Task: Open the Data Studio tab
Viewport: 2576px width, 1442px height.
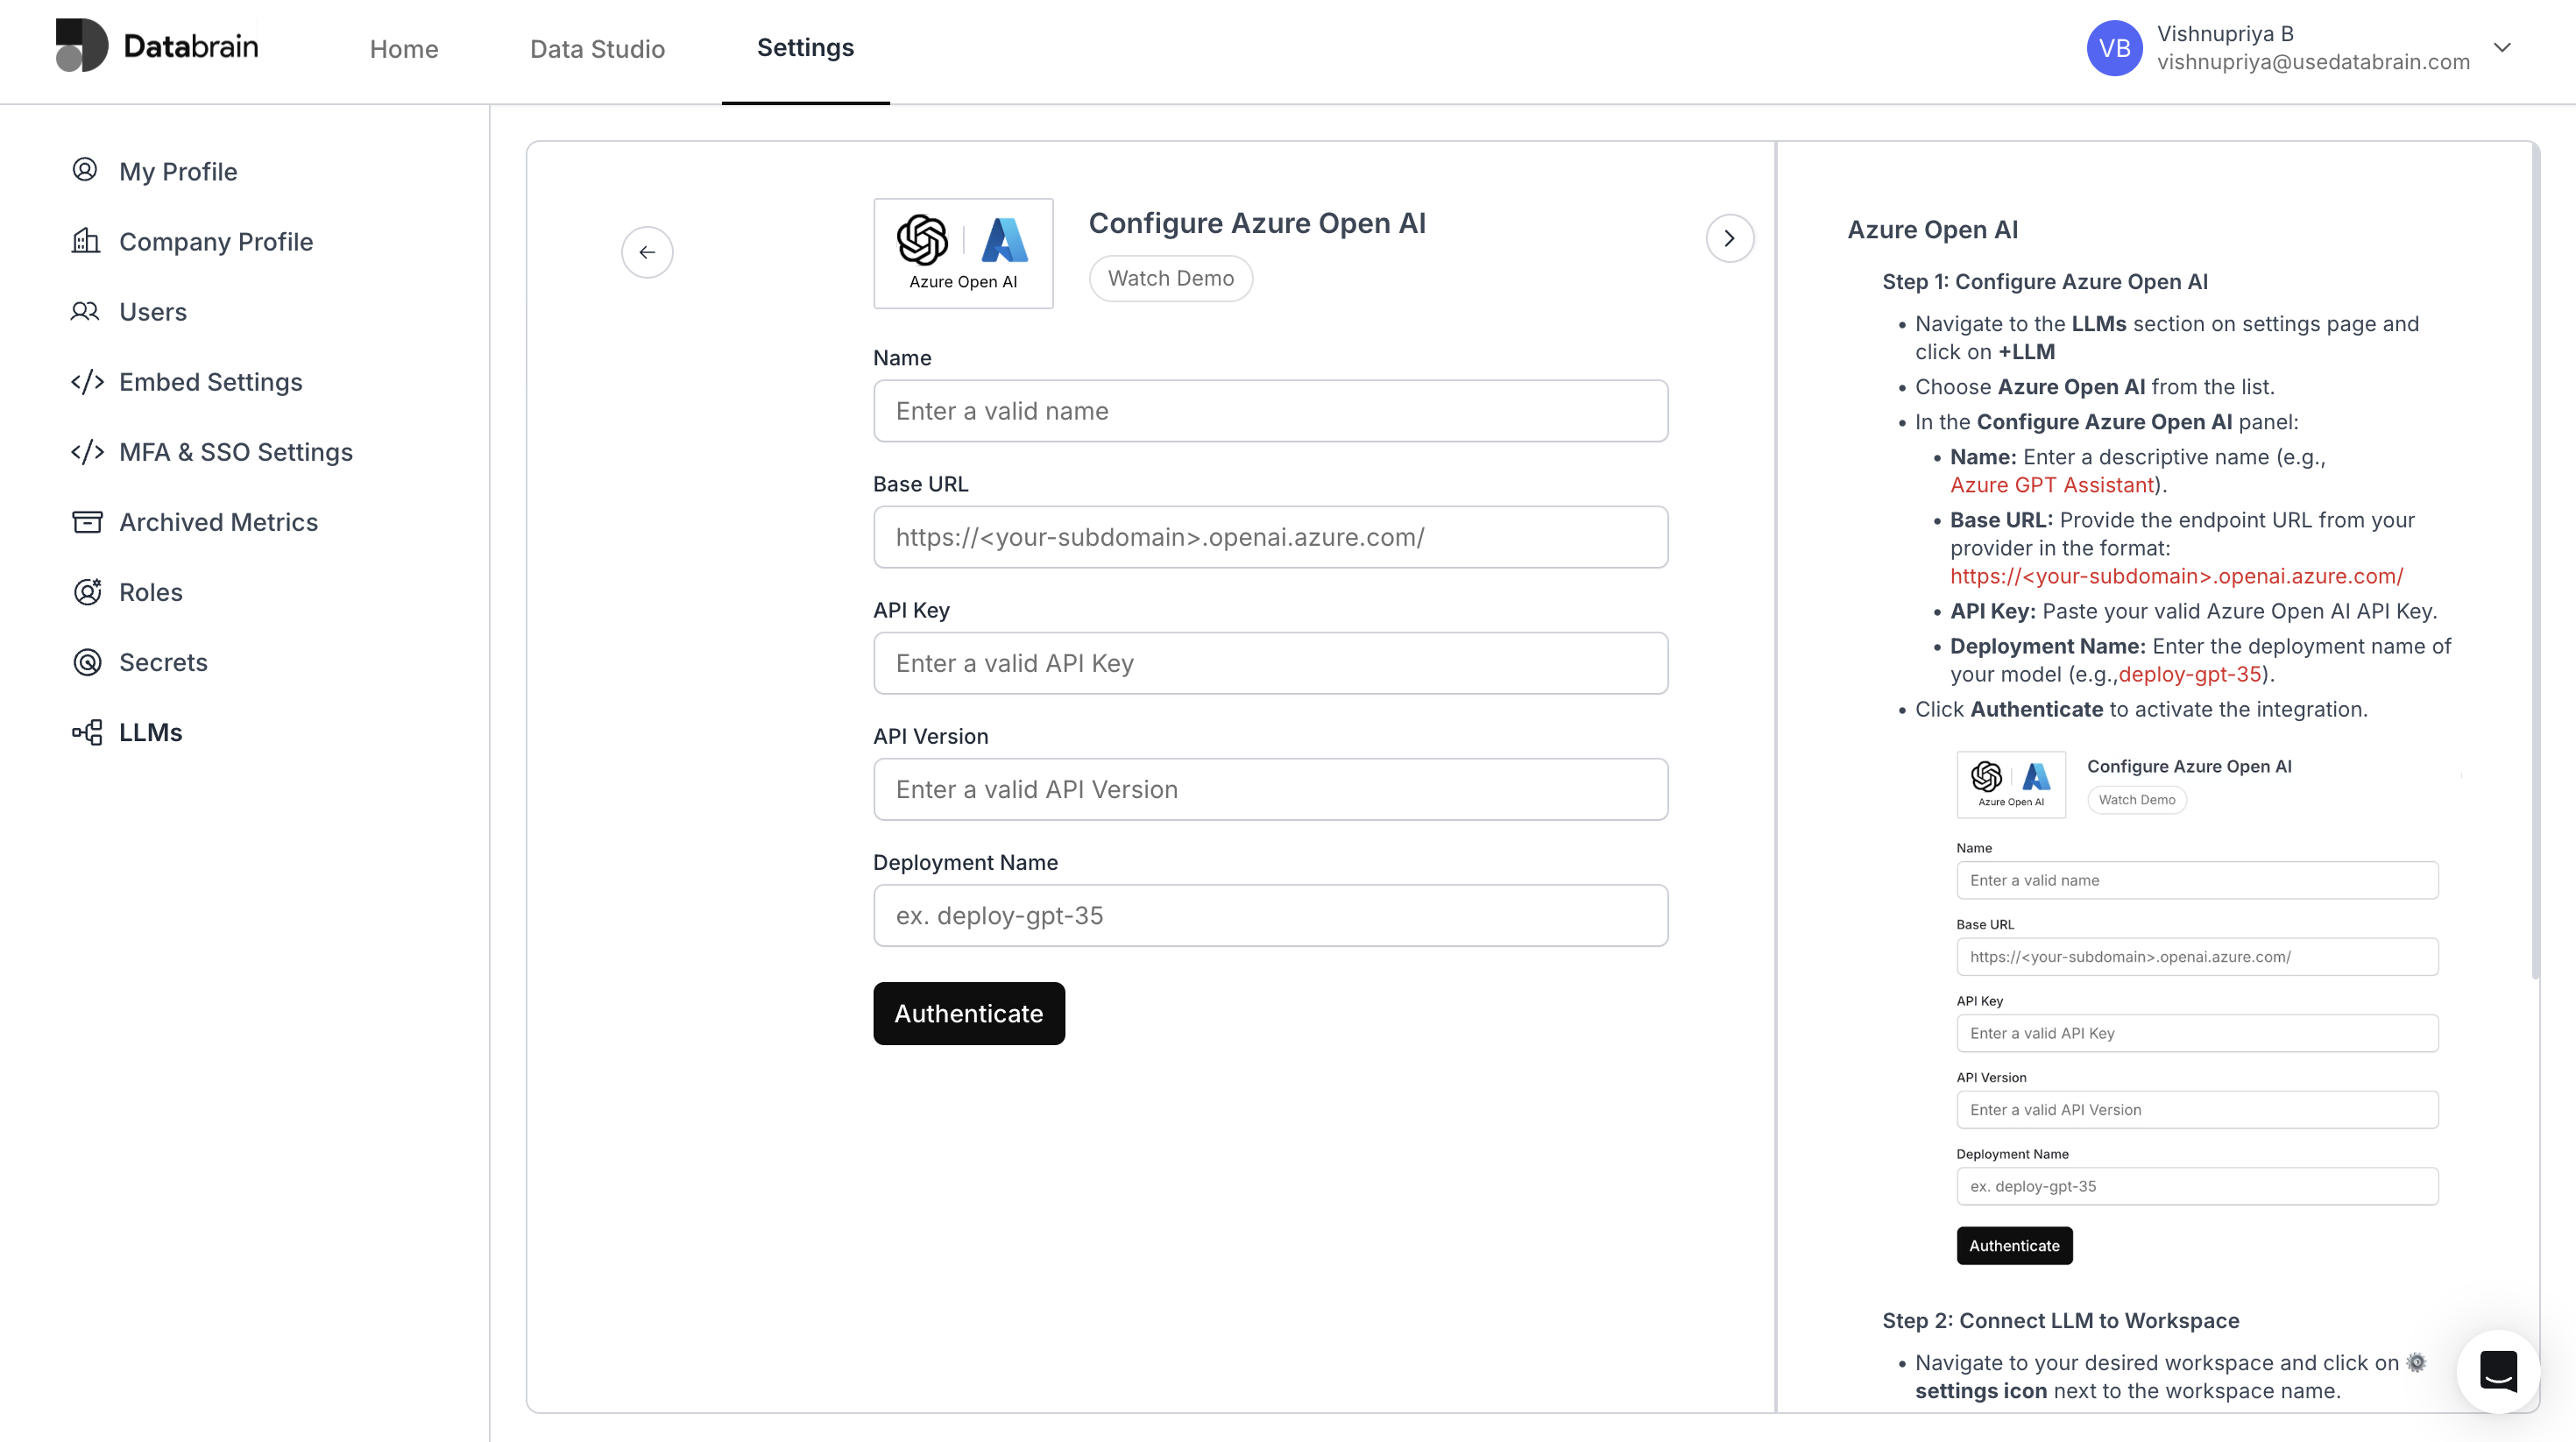Action: (x=597, y=48)
